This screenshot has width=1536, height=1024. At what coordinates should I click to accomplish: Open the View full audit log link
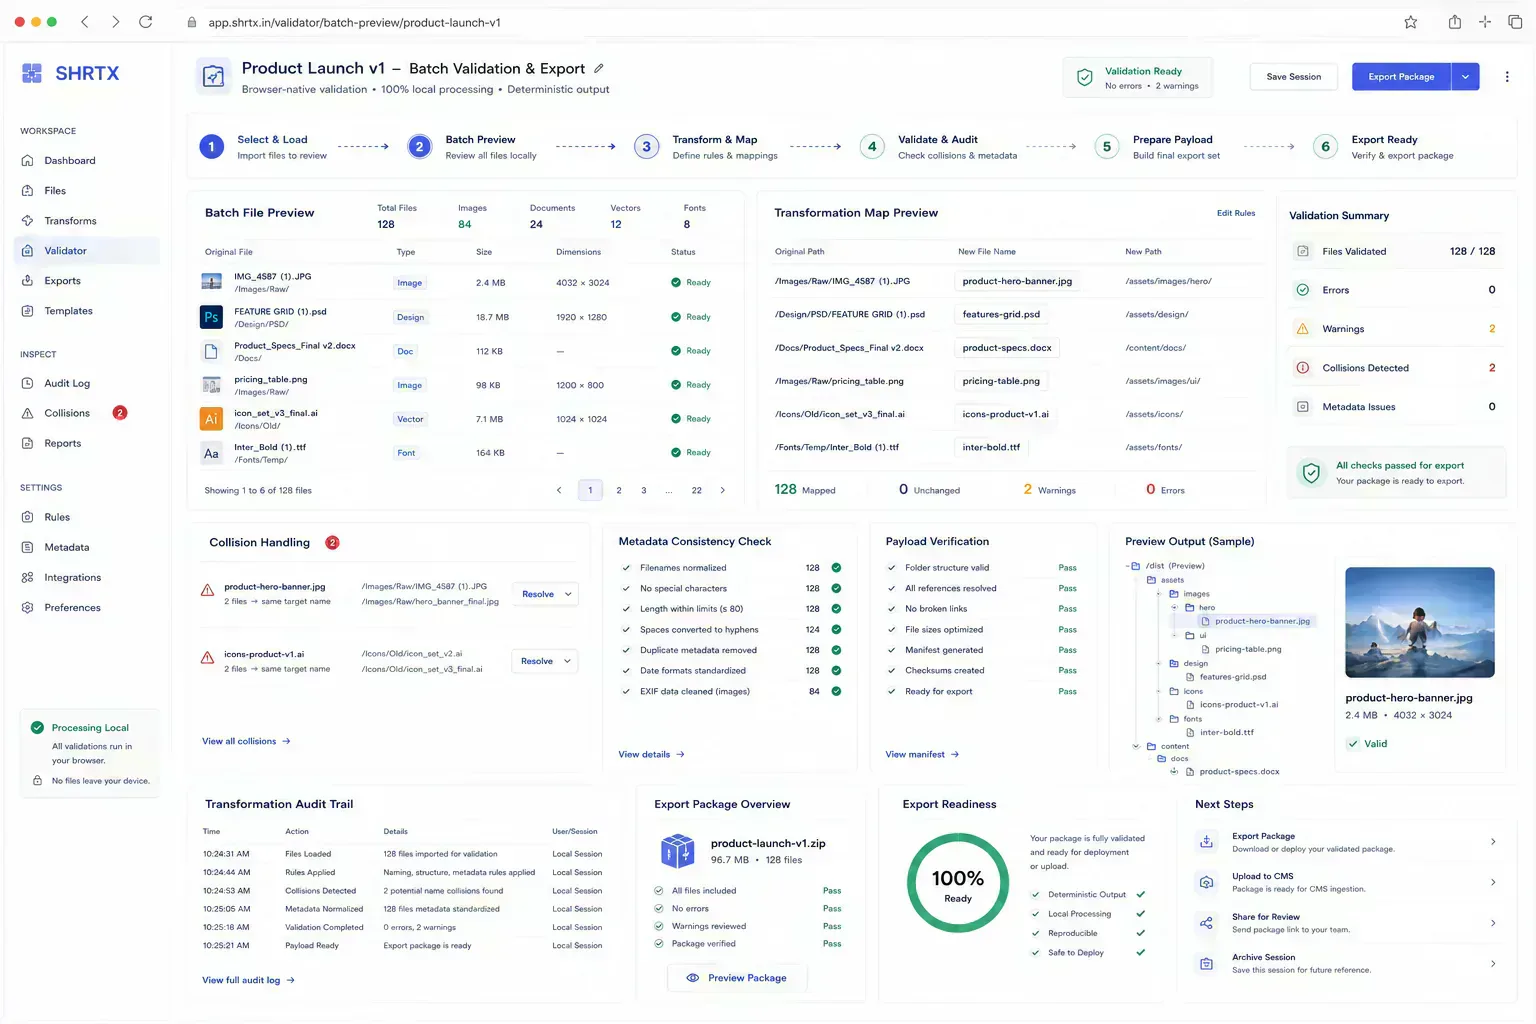coord(248,980)
